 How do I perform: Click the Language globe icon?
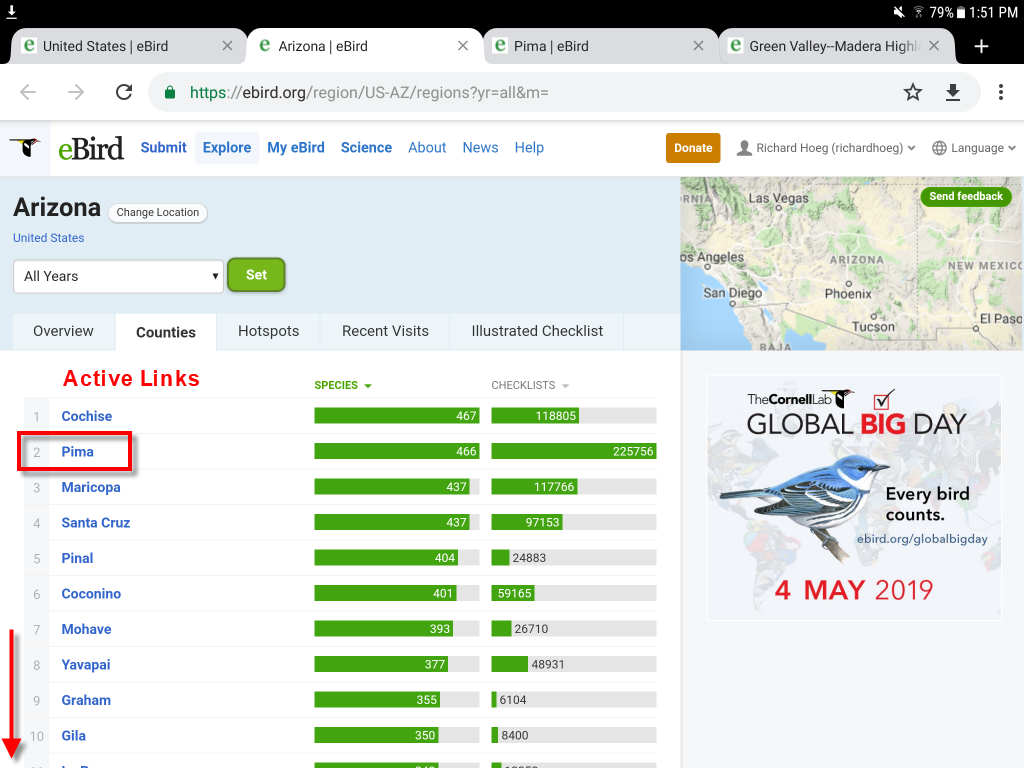click(939, 148)
